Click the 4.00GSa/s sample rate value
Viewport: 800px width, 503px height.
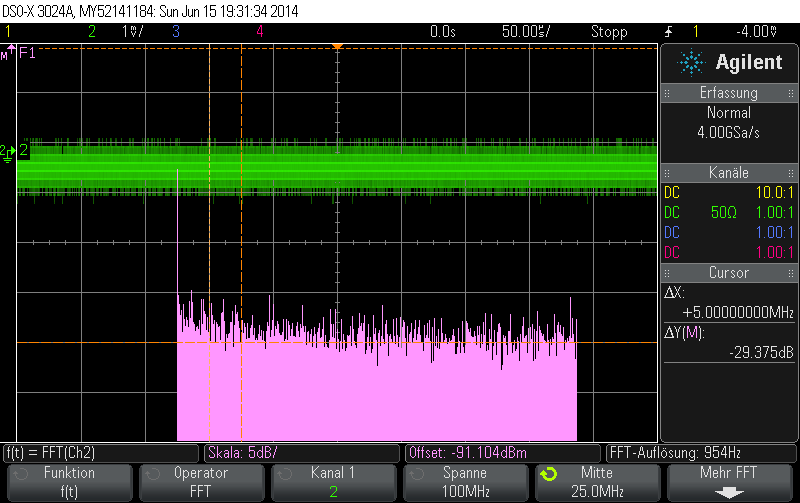click(x=728, y=133)
